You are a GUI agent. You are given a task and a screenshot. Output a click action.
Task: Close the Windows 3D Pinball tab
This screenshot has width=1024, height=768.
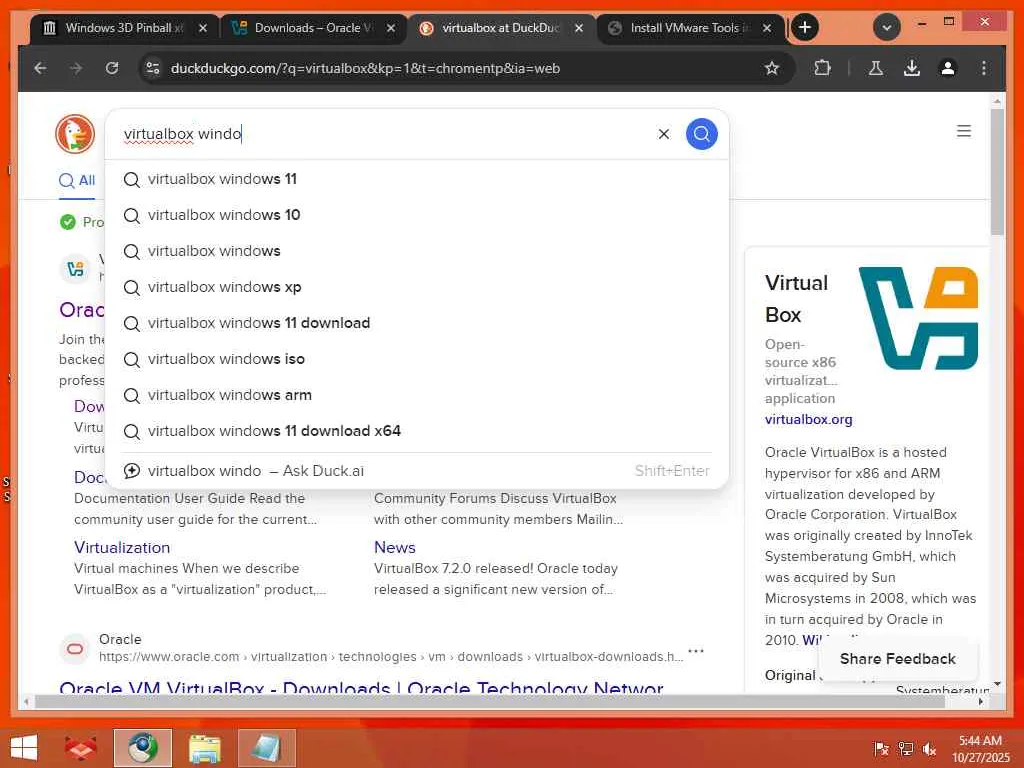(x=203, y=28)
